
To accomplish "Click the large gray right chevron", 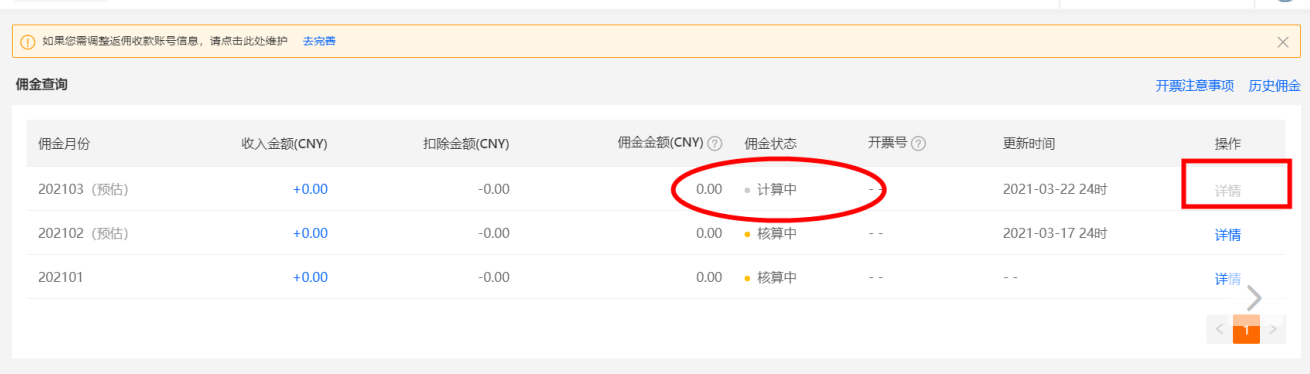I will (1254, 297).
